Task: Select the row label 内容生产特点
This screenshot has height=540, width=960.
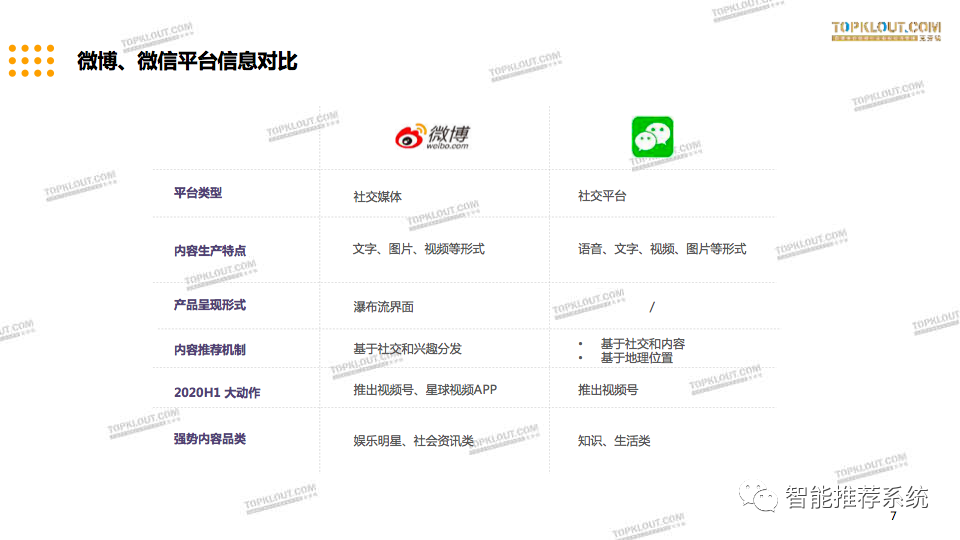Action: [x=210, y=251]
